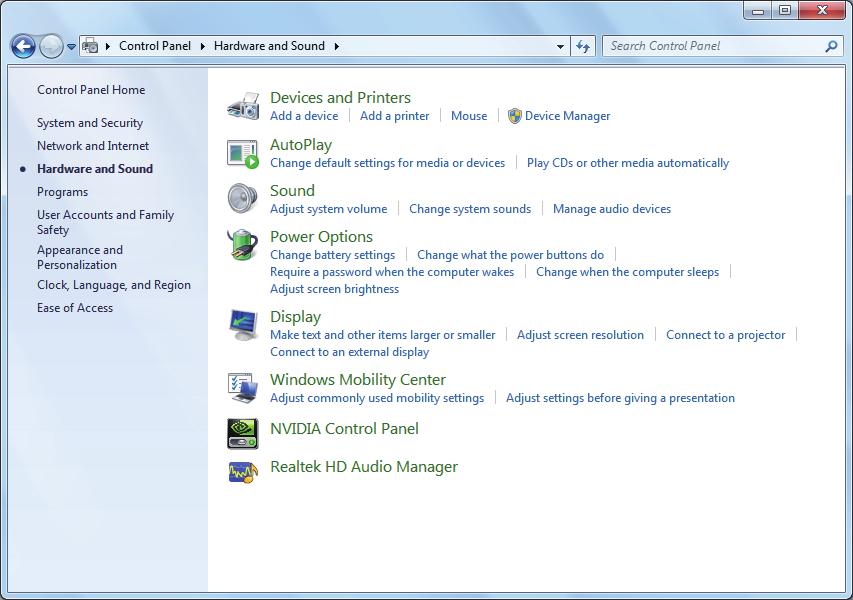853x600 pixels.
Task: Click the Forward navigation arrow button
Action: (x=51, y=47)
